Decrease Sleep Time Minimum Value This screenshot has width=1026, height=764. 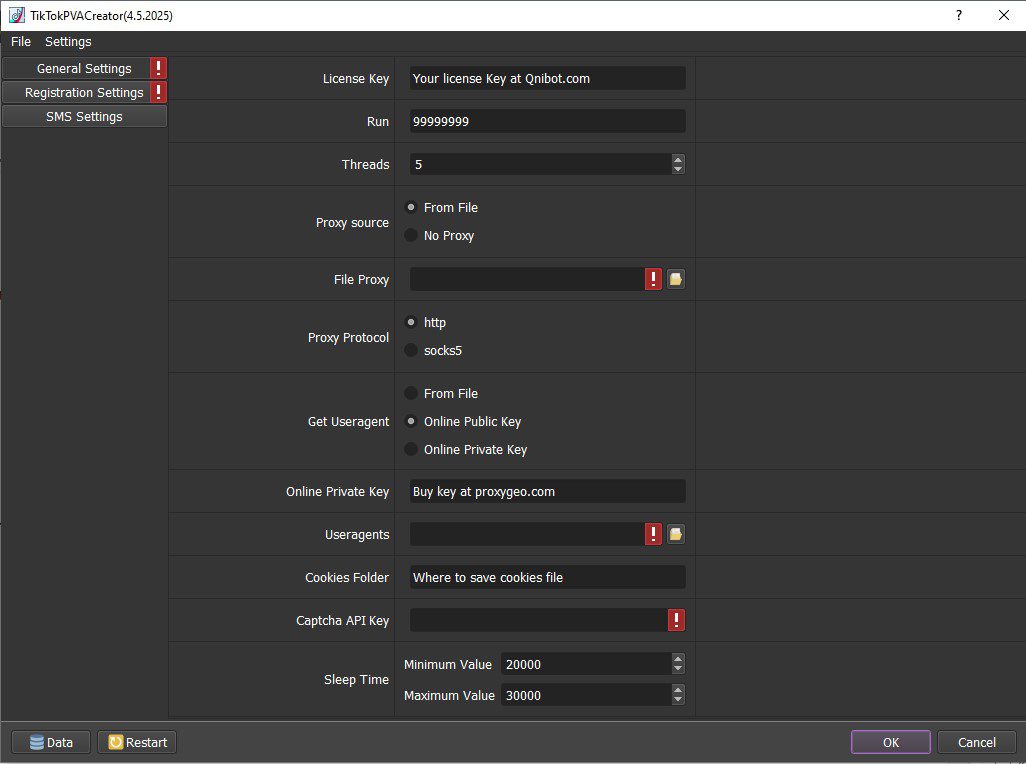[x=678, y=669]
